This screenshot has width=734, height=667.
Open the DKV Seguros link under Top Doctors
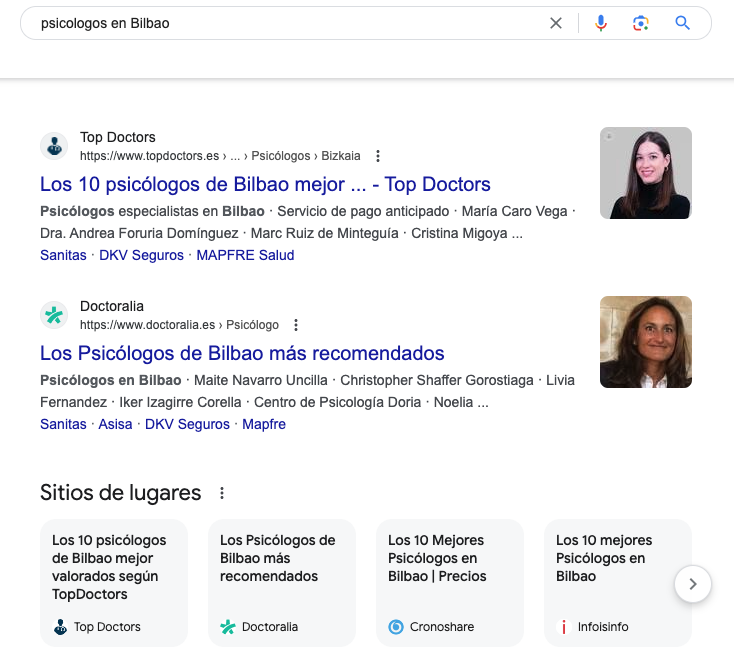(x=141, y=255)
